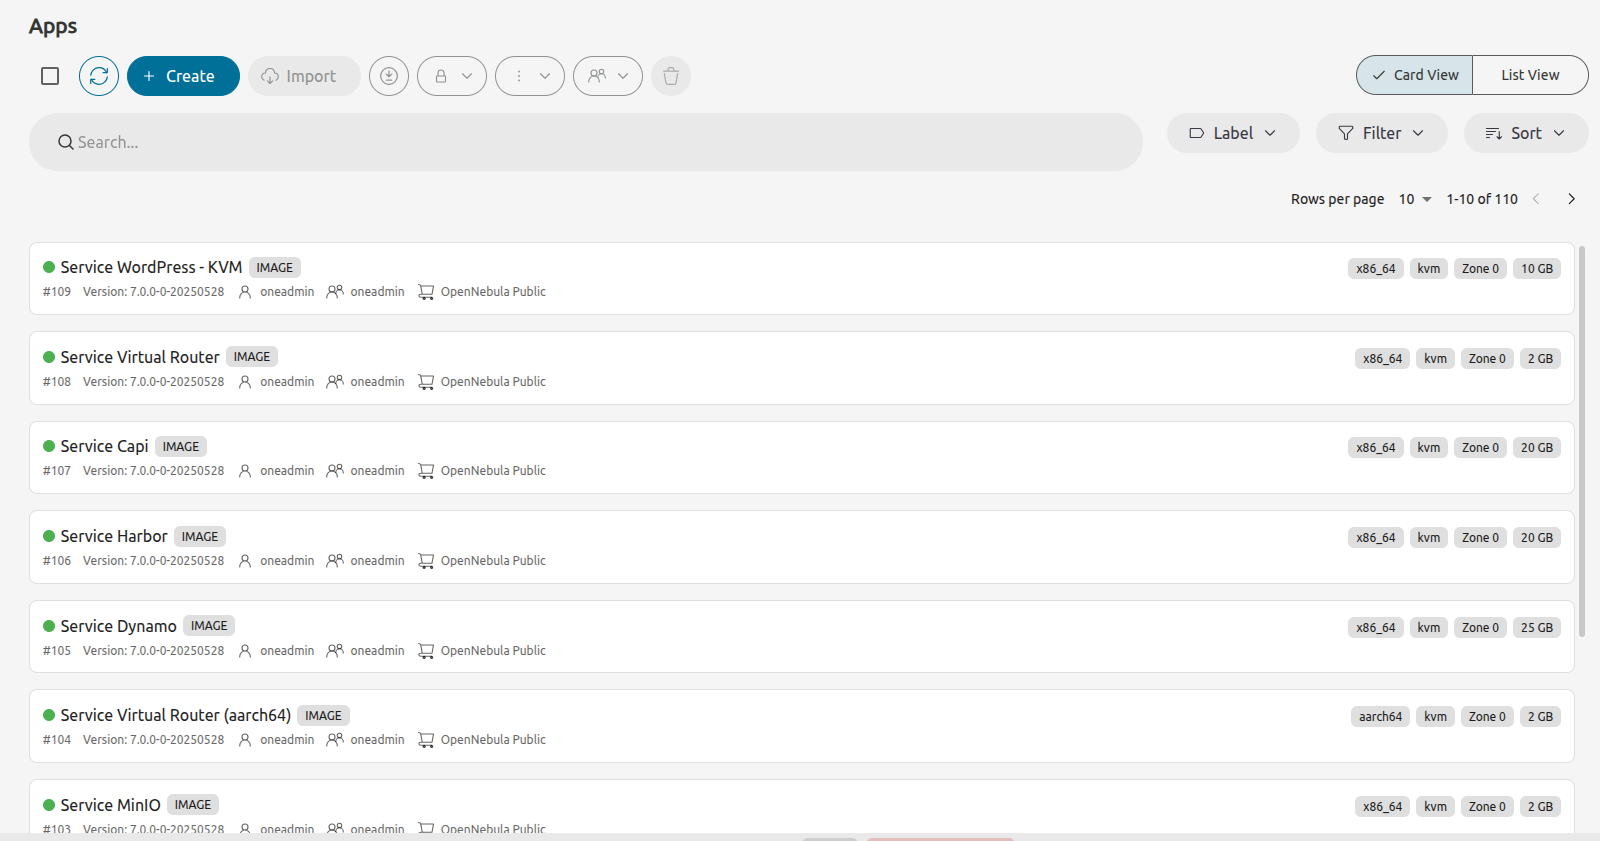Click IMAGE tag on Service WordPress
The image size is (1600, 841).
(x=275, y=267)
